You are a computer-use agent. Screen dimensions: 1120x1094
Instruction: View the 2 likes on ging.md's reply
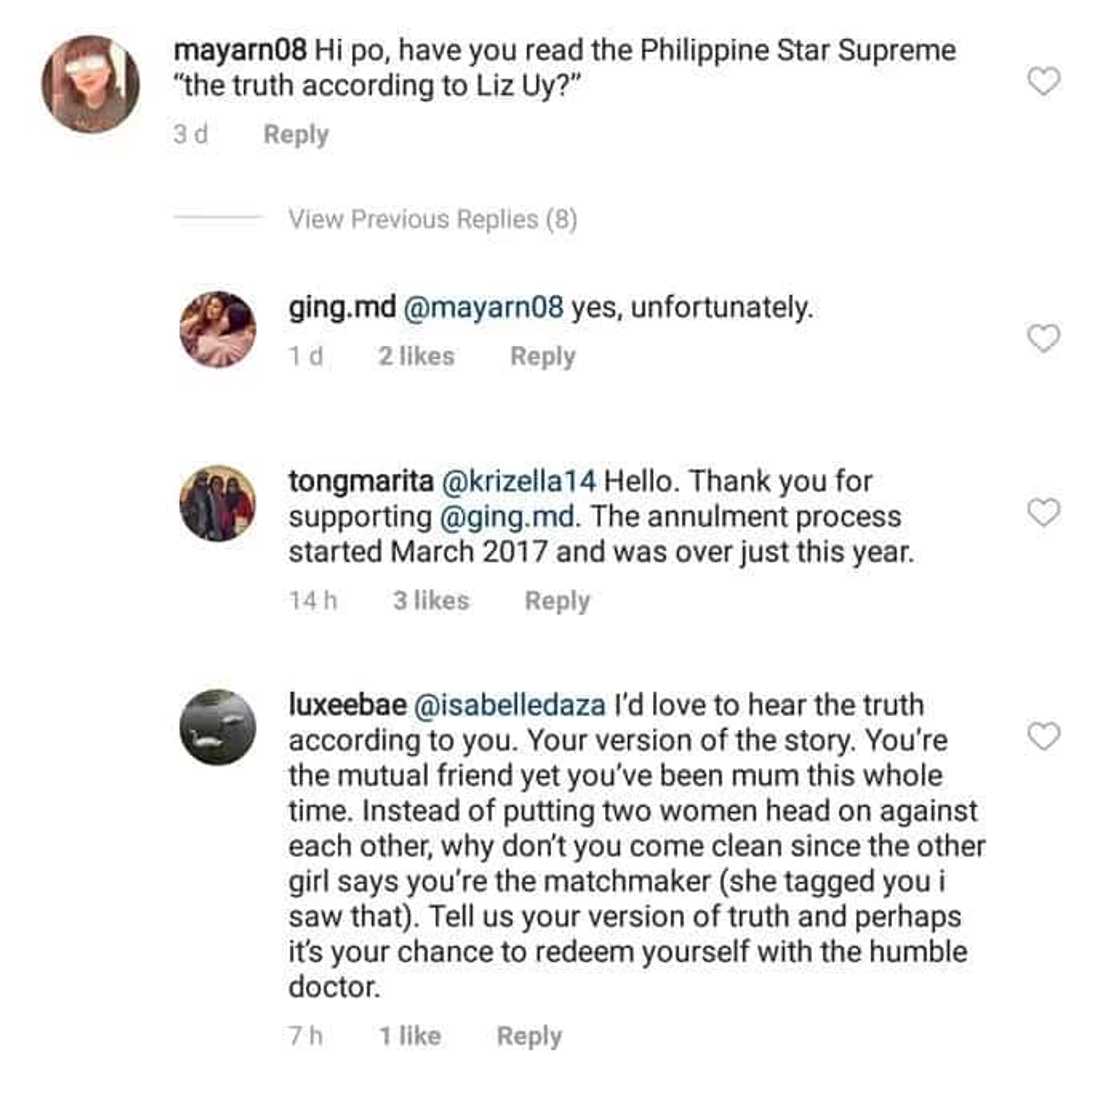pyautogui.click(x=417, y=355)
